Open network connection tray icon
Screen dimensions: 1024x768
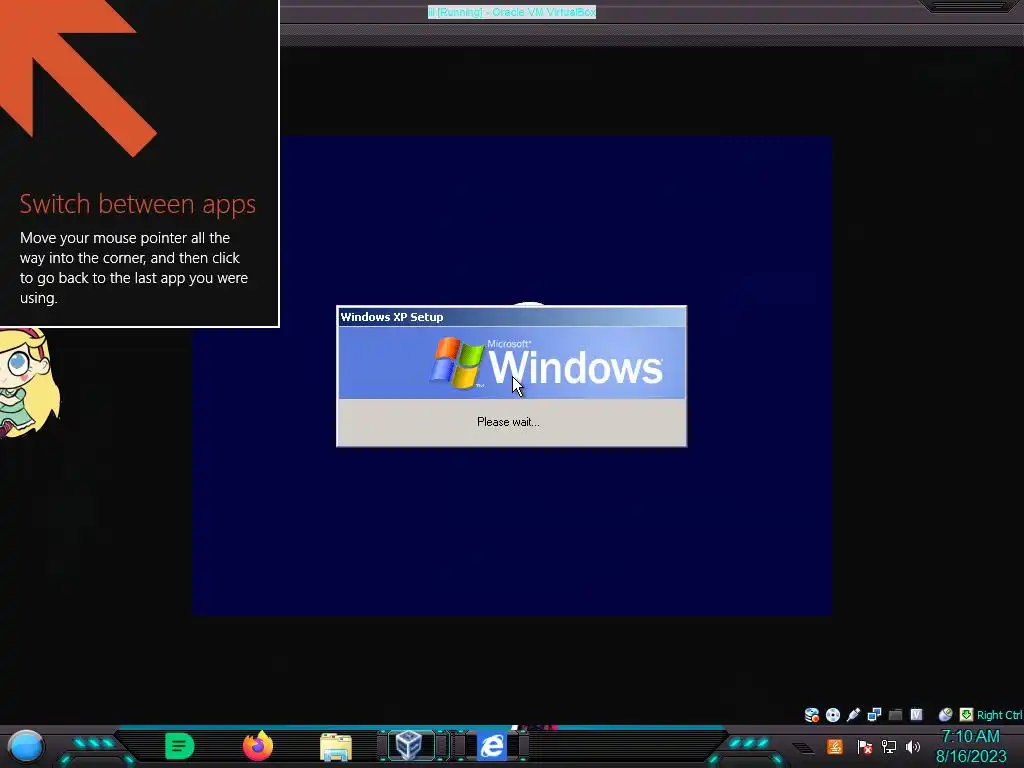pos(889,746)
